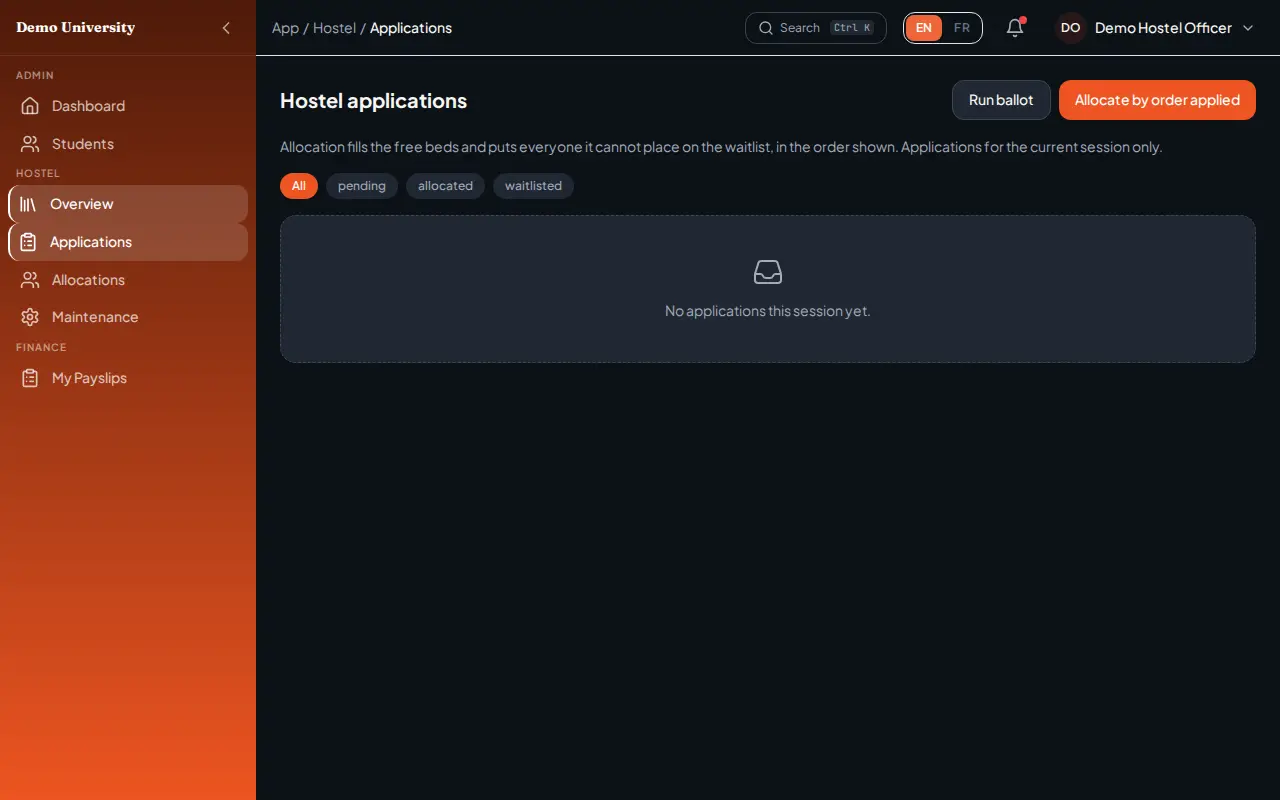Open Hostel Overview page
The height and width of the screenshot is (800, 1280).
(128, 204)
